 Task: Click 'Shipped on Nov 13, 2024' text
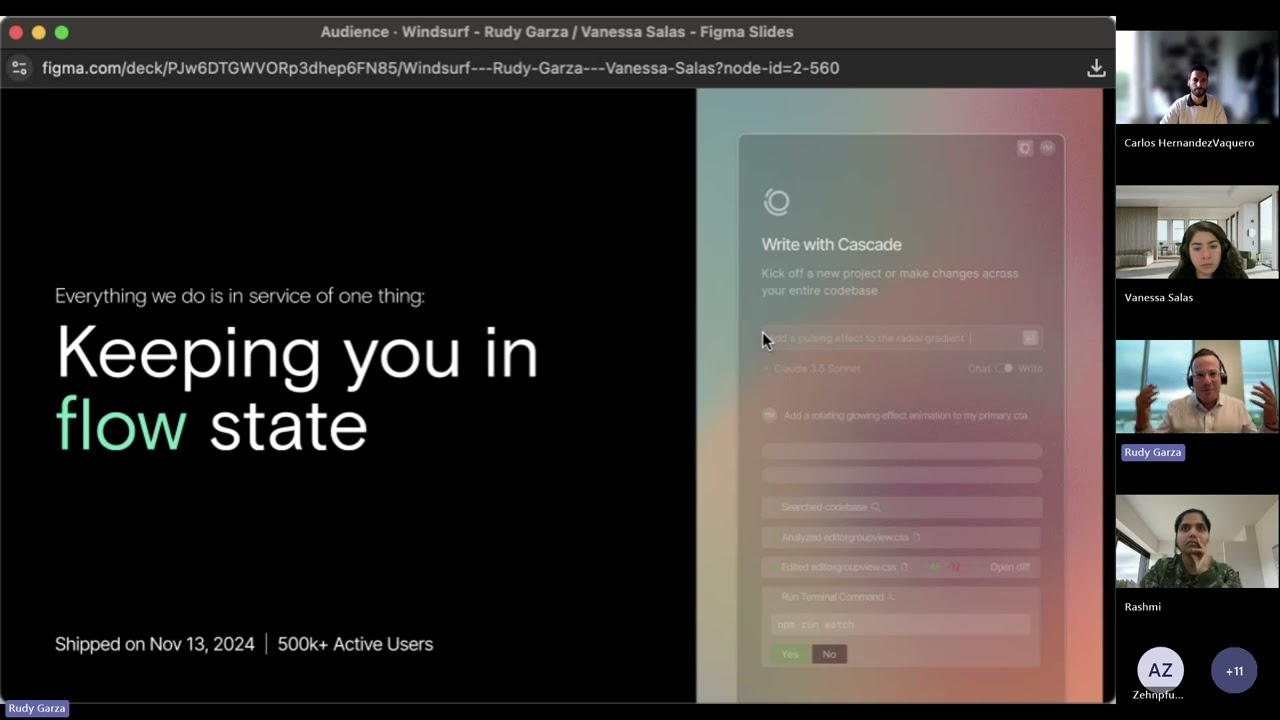coord(155,644)
